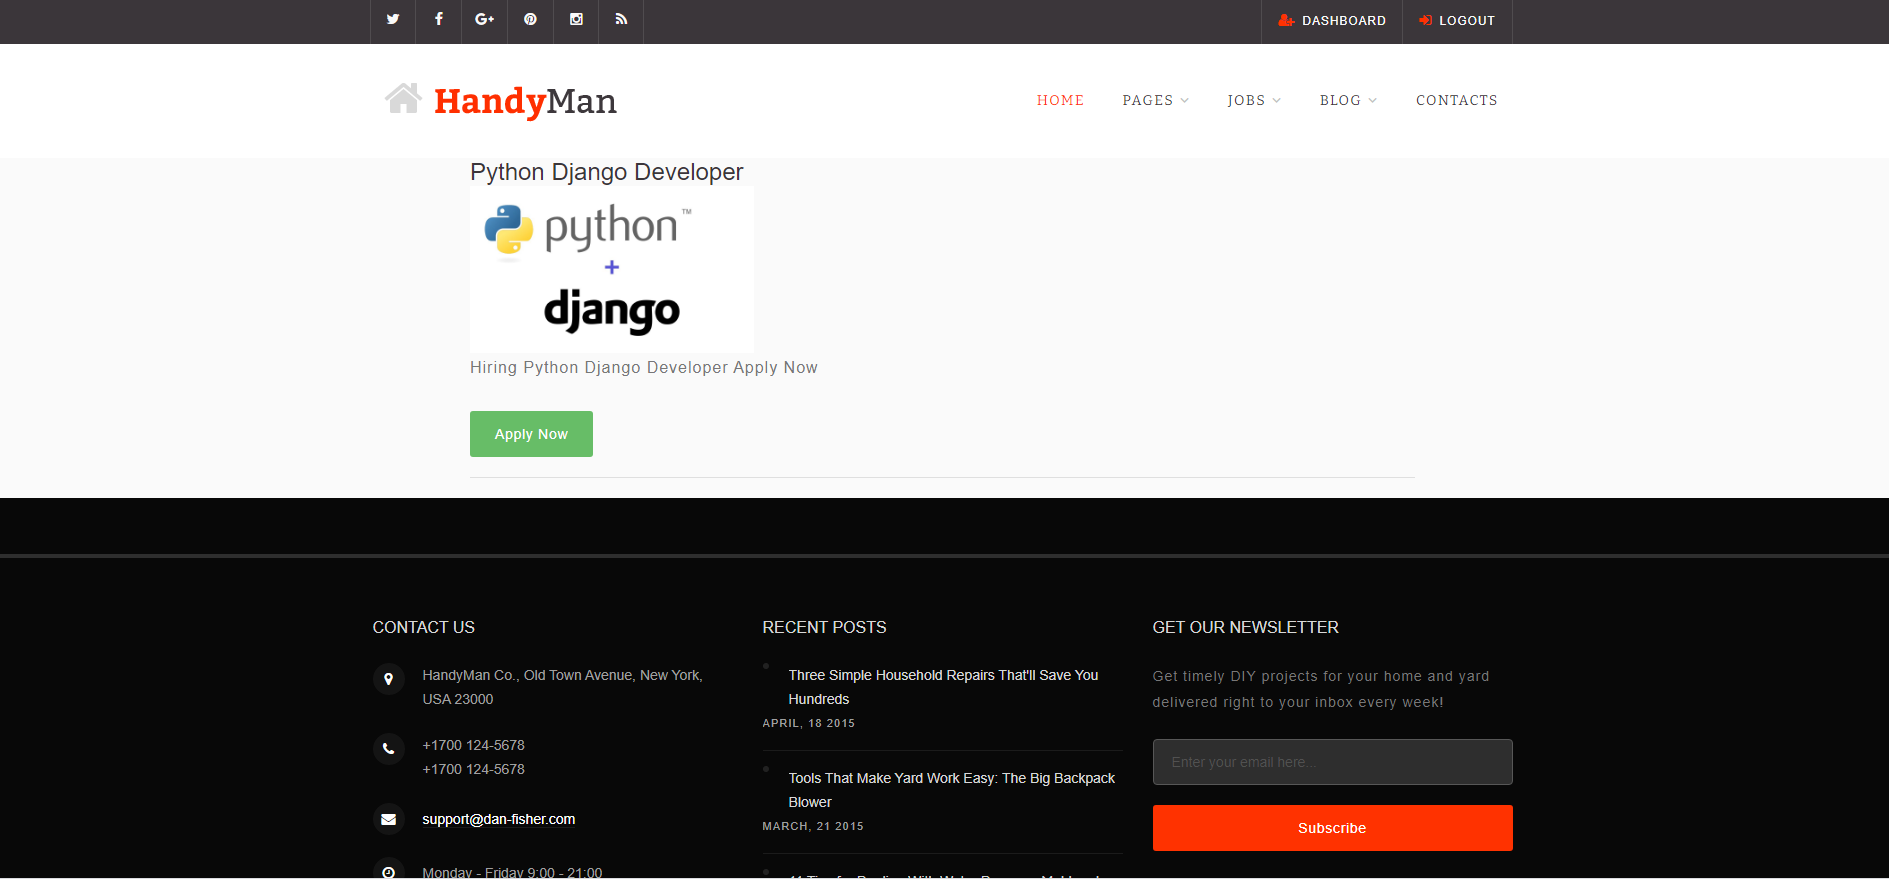The width and height of the screenshot is (1889, 881).
Task: Click the 'Recent Posts' heading
Action: coord(824,627)
